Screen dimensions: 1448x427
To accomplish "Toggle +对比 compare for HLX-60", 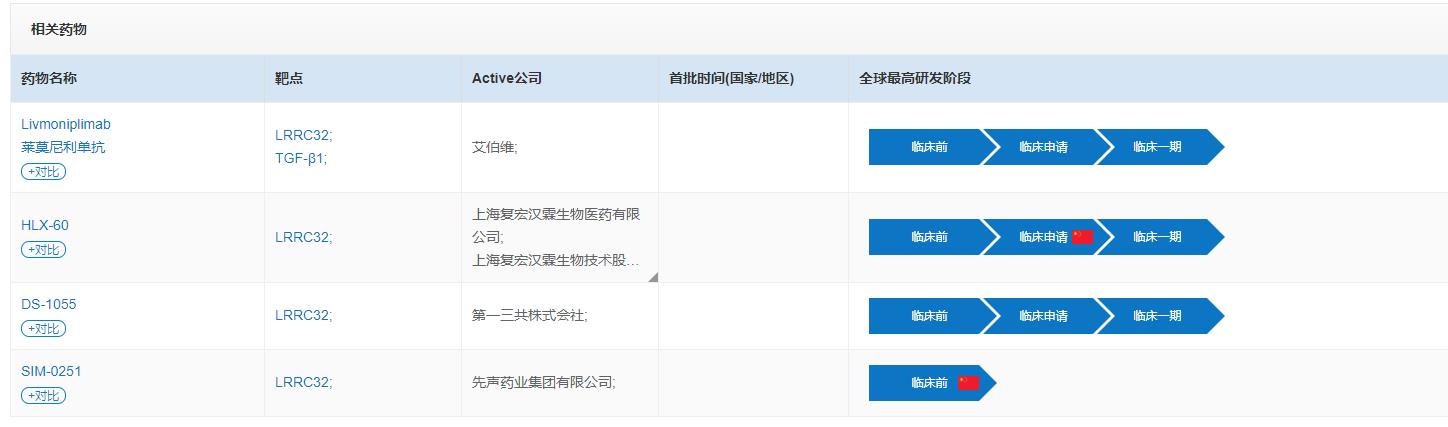I will pos(43,249).
